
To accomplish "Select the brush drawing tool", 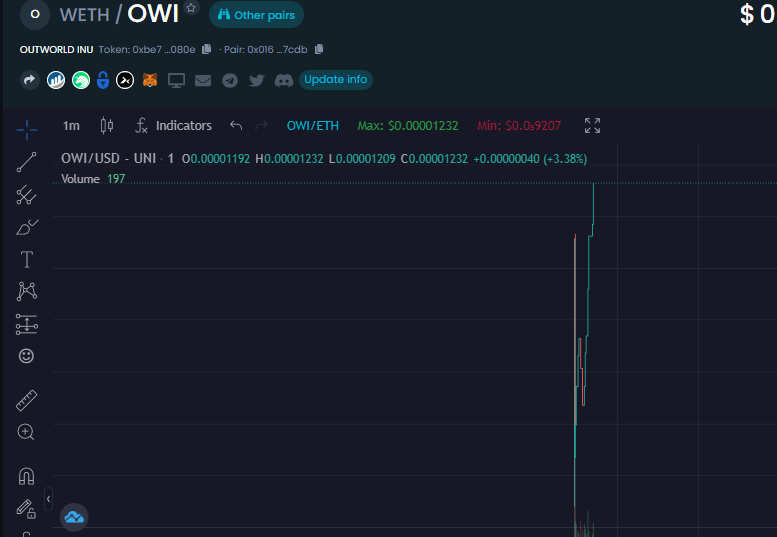I will (x=27, y=227).
